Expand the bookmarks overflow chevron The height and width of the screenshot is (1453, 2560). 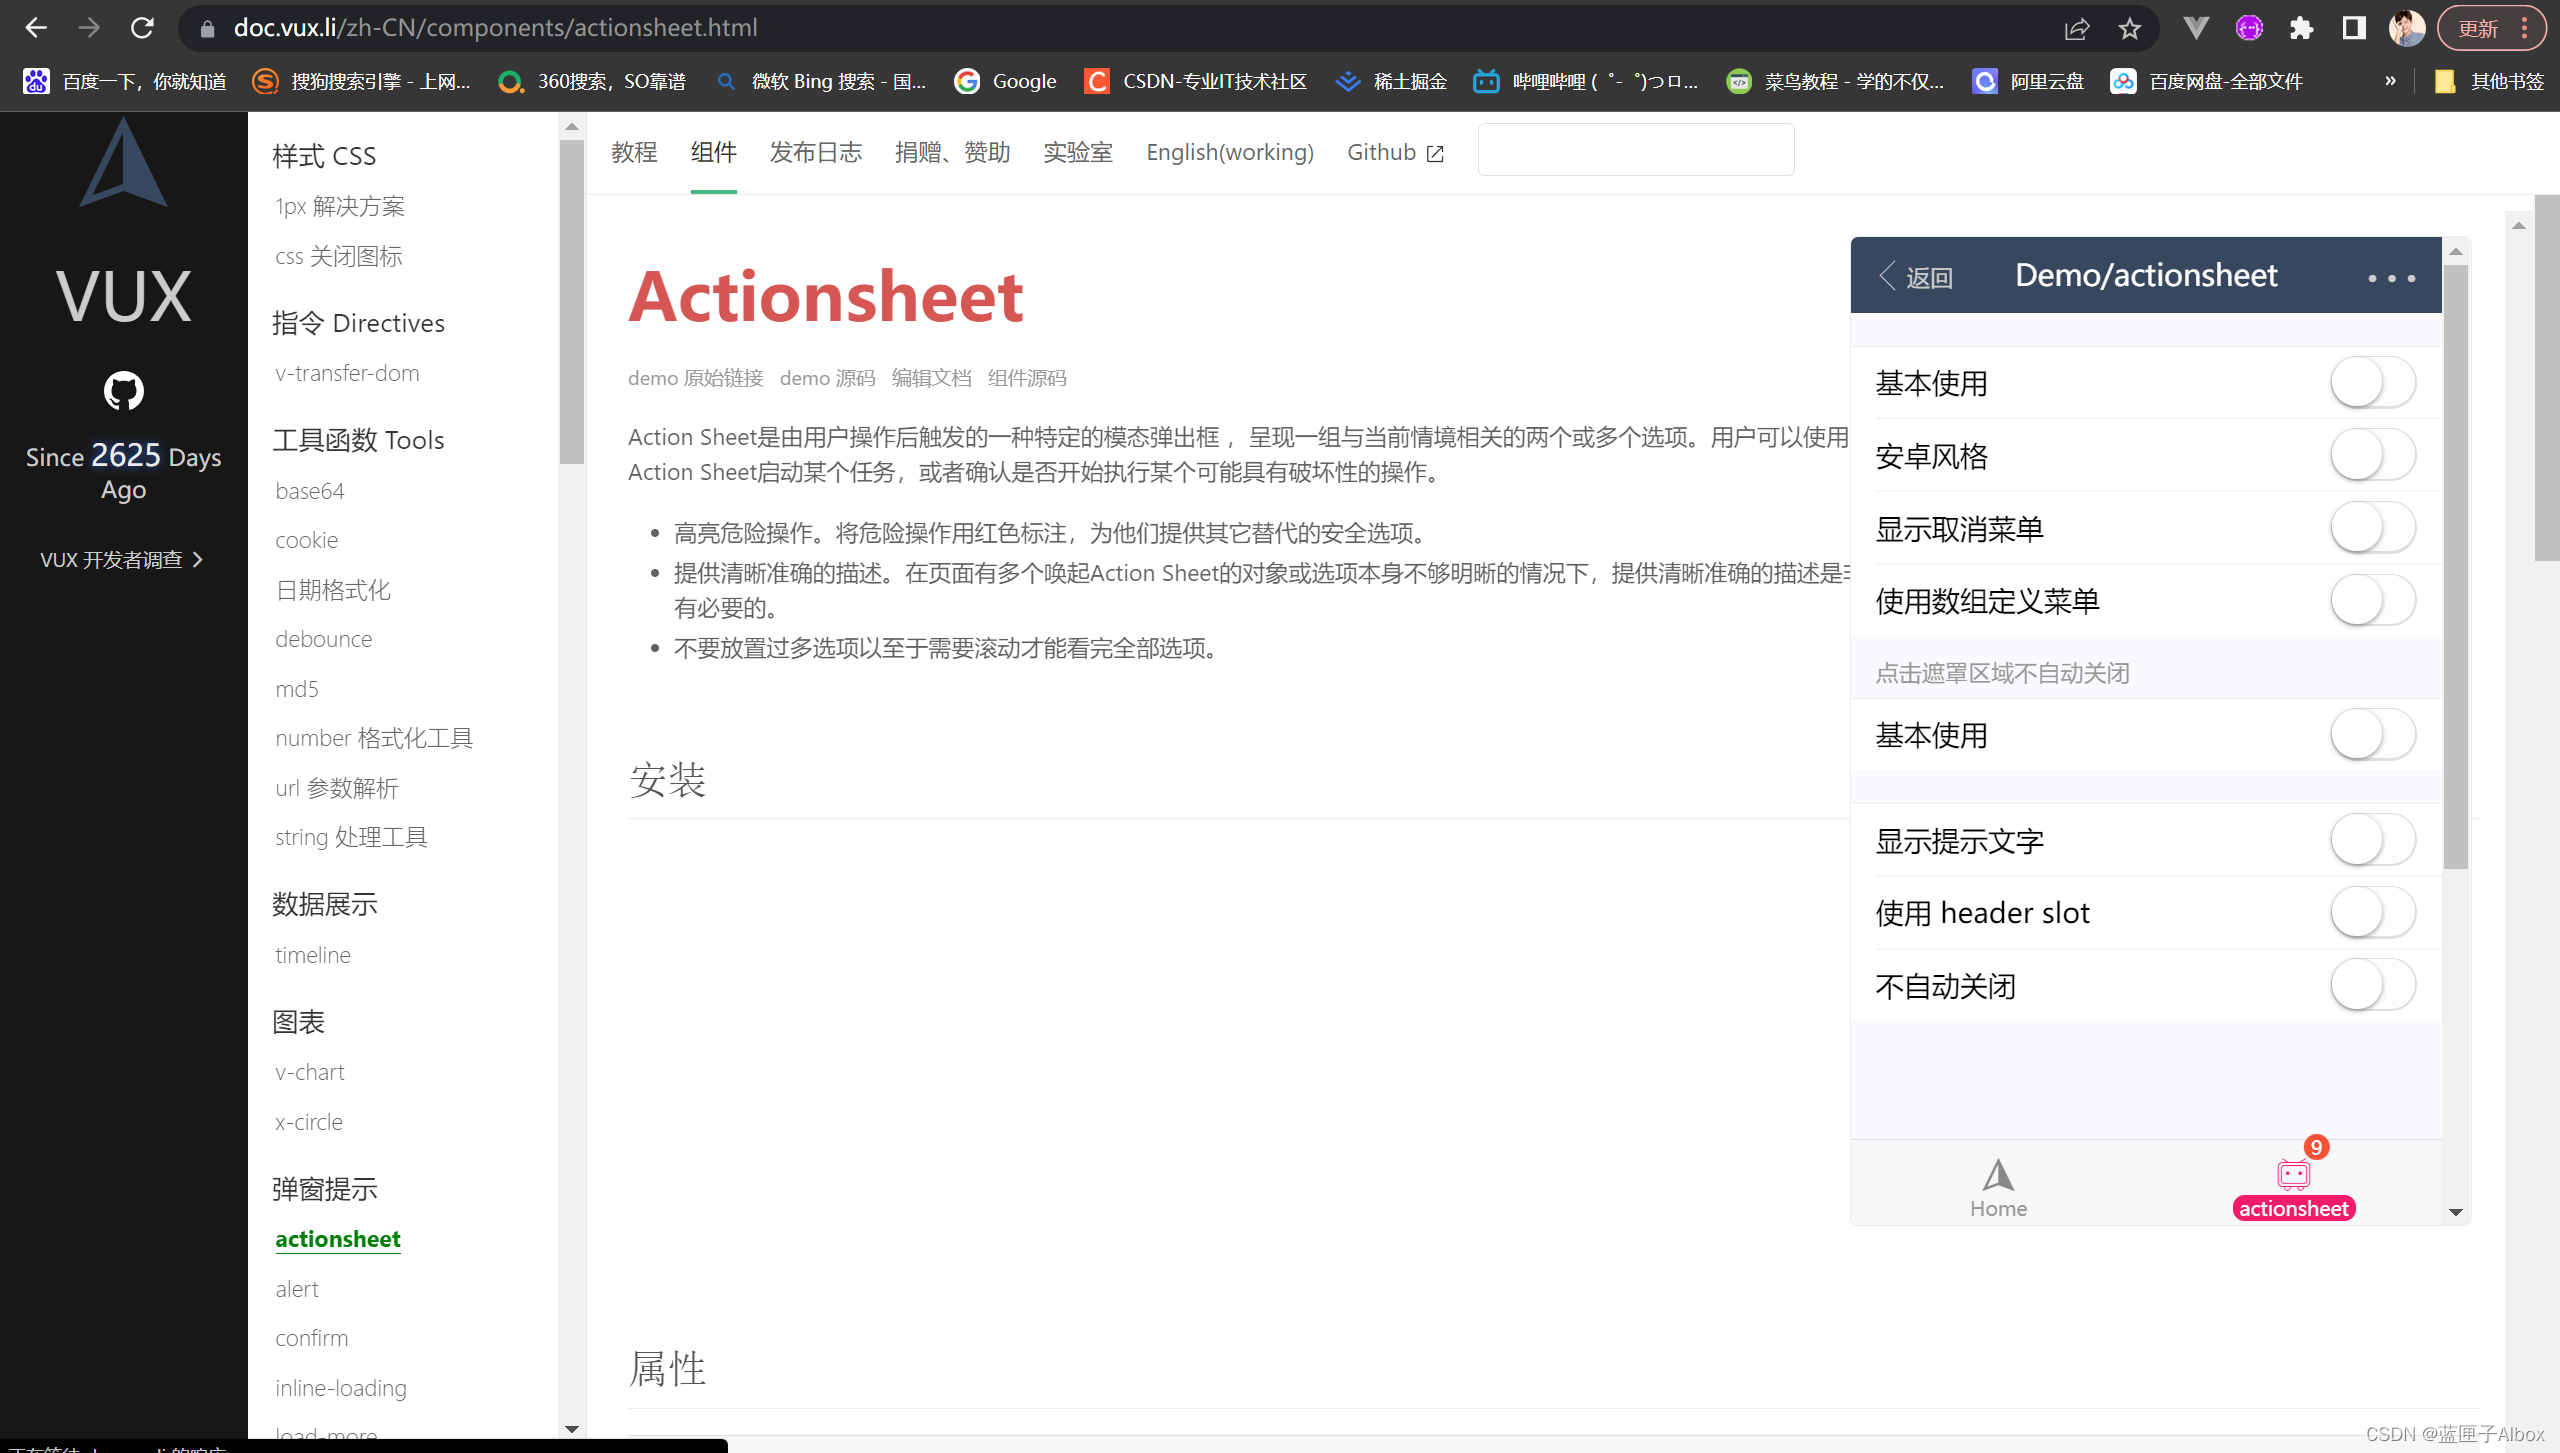click(x=2390, y=81)
